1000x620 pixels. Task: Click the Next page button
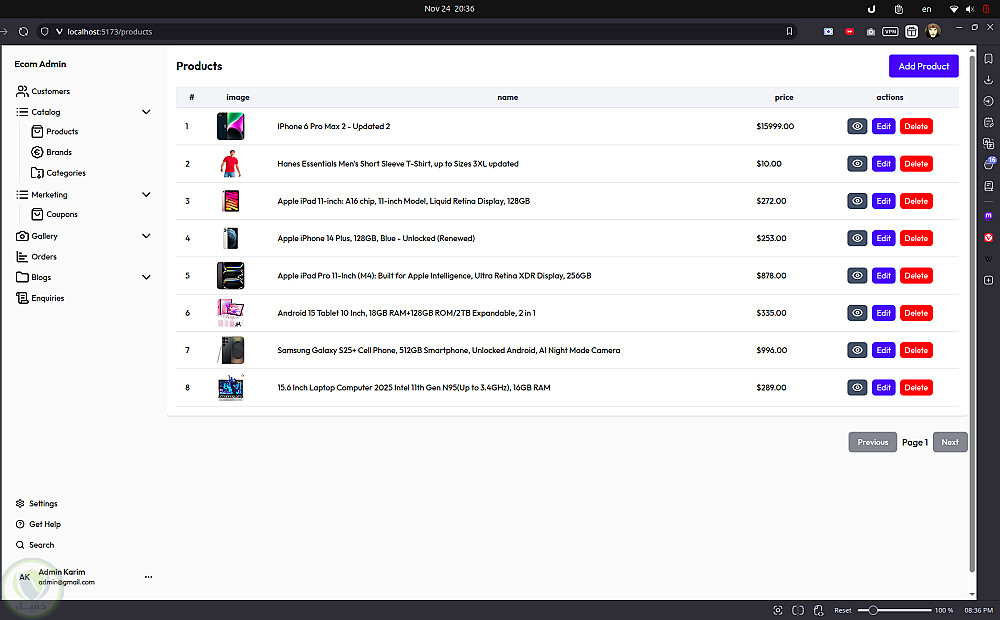point(950,442)
